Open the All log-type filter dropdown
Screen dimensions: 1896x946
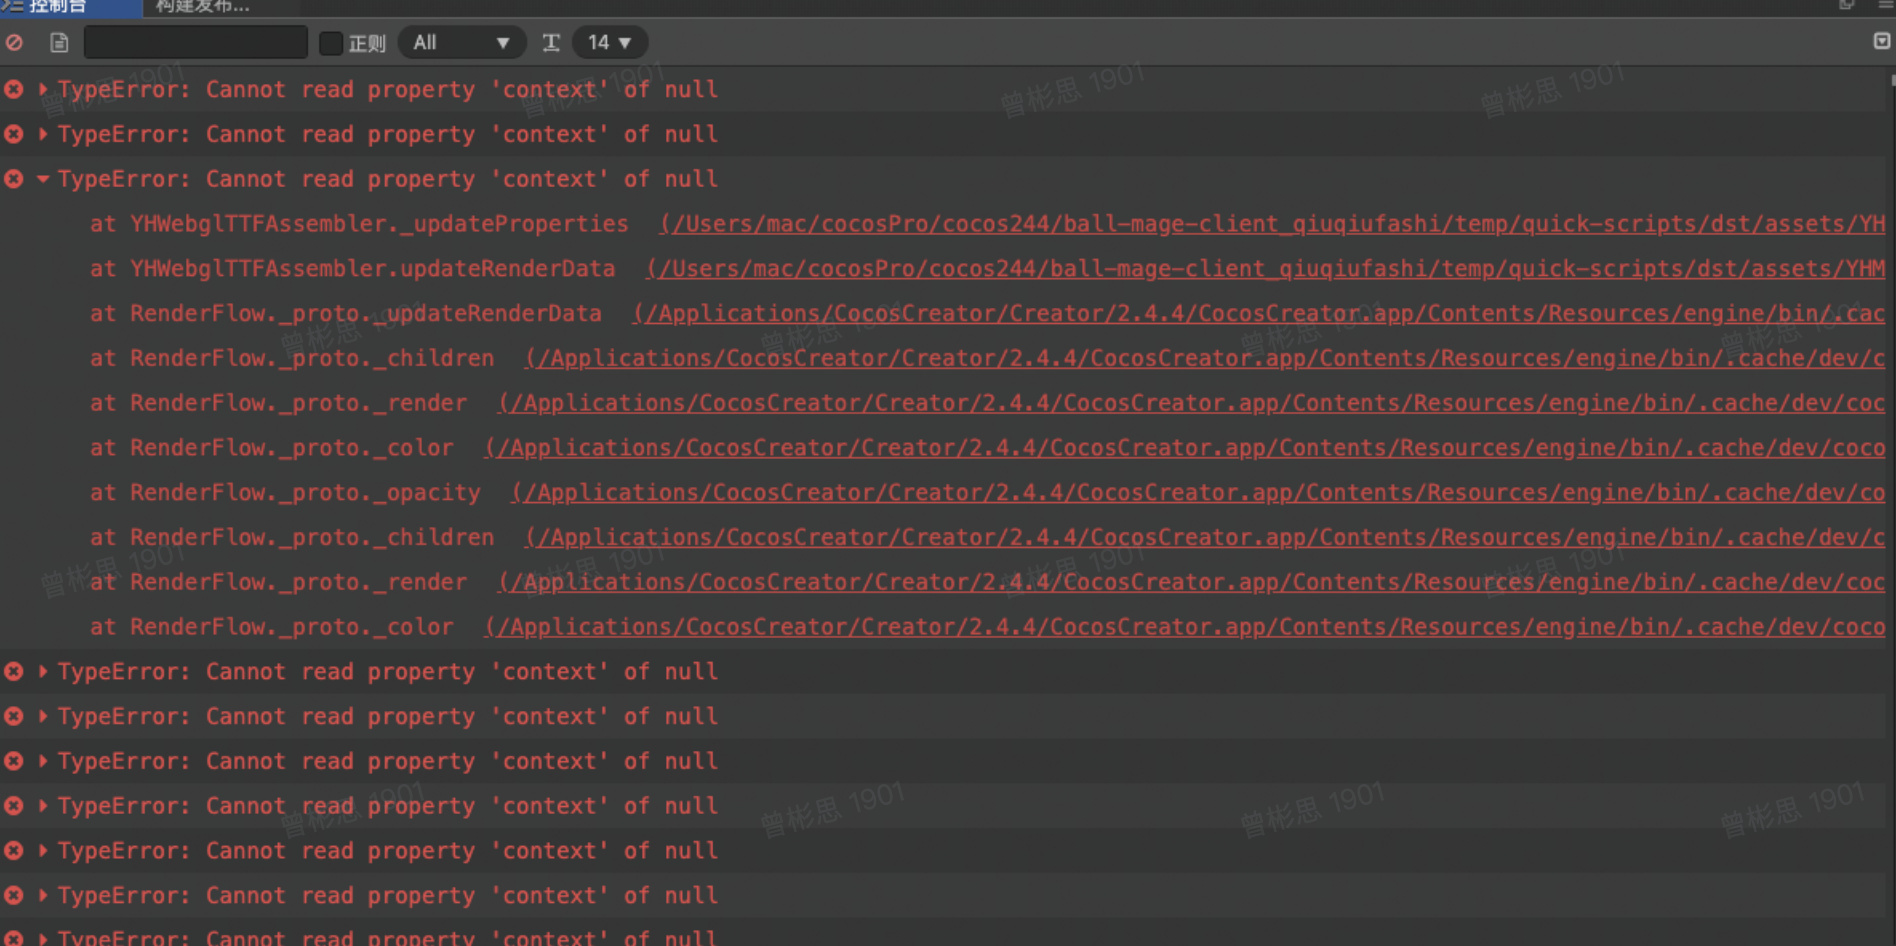[461, 43]
